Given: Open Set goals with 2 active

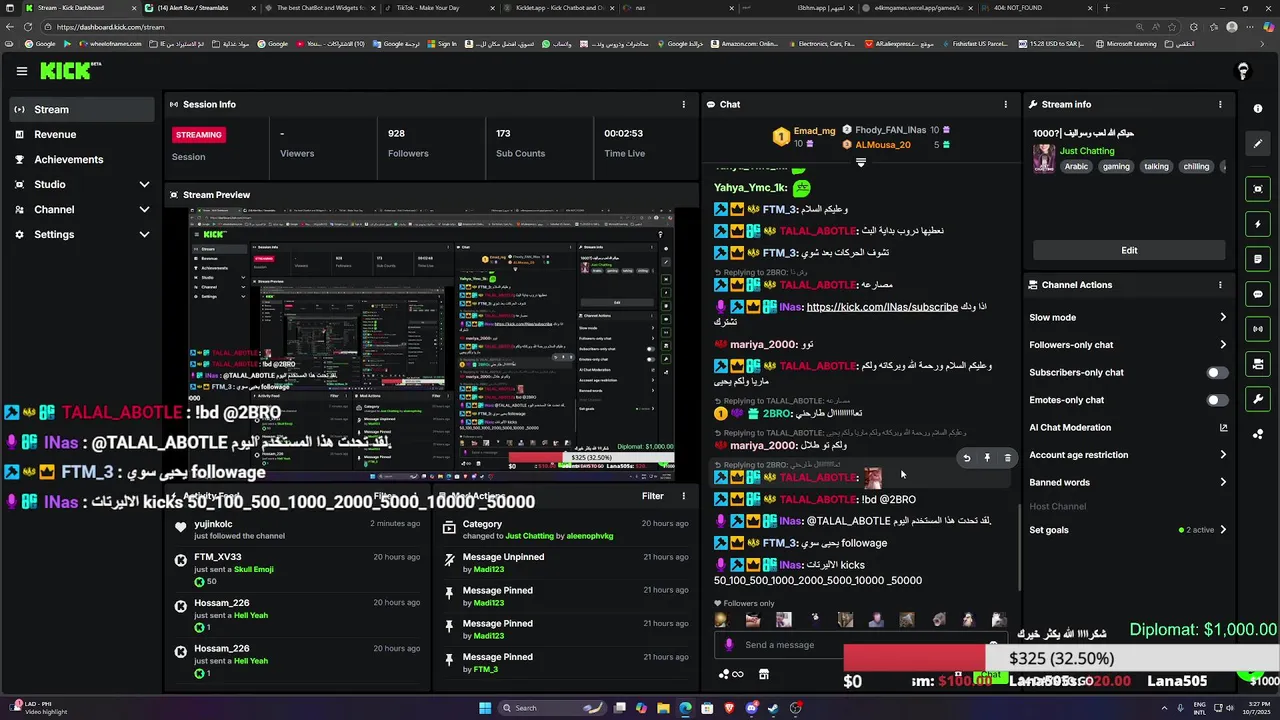Looking at the screenshot, I should (x=1128, y=530).
